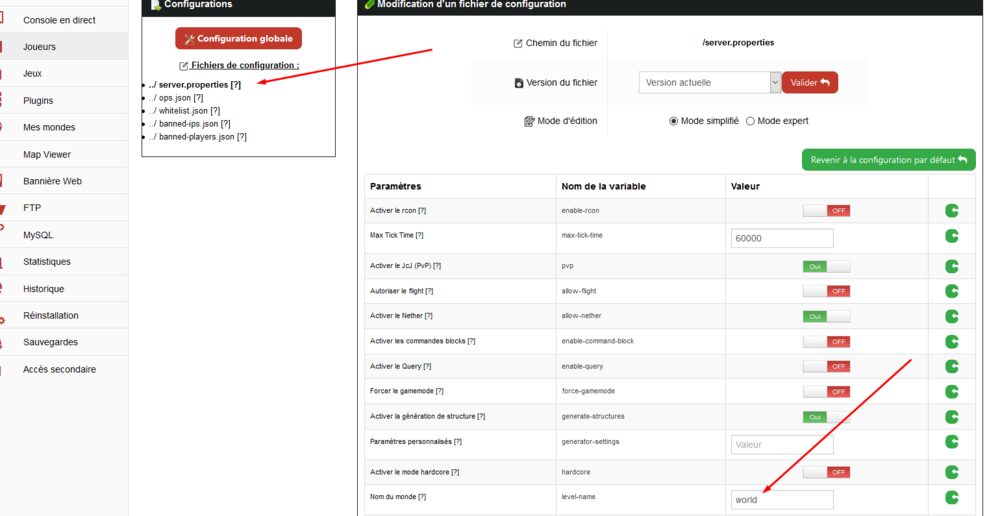The width and height of the screenshot is (1000, 516).
Task: Click the Nom du monde input field
Action: (x=782, y=499)
